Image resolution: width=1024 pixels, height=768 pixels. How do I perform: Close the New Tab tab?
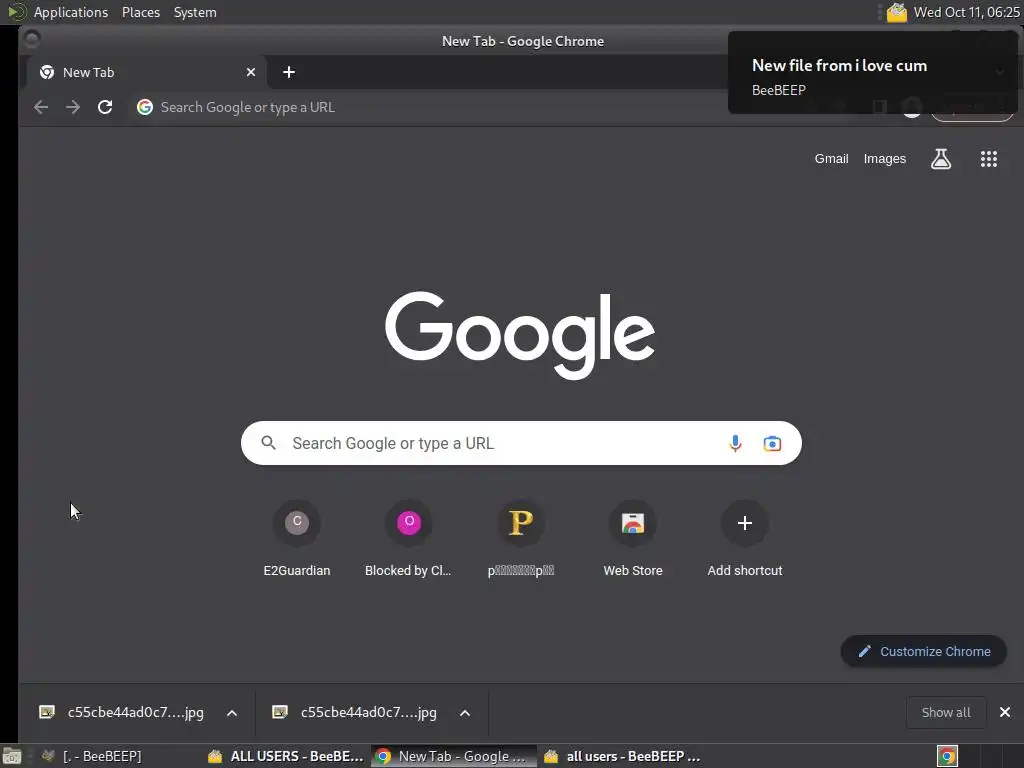coord(251,72)
